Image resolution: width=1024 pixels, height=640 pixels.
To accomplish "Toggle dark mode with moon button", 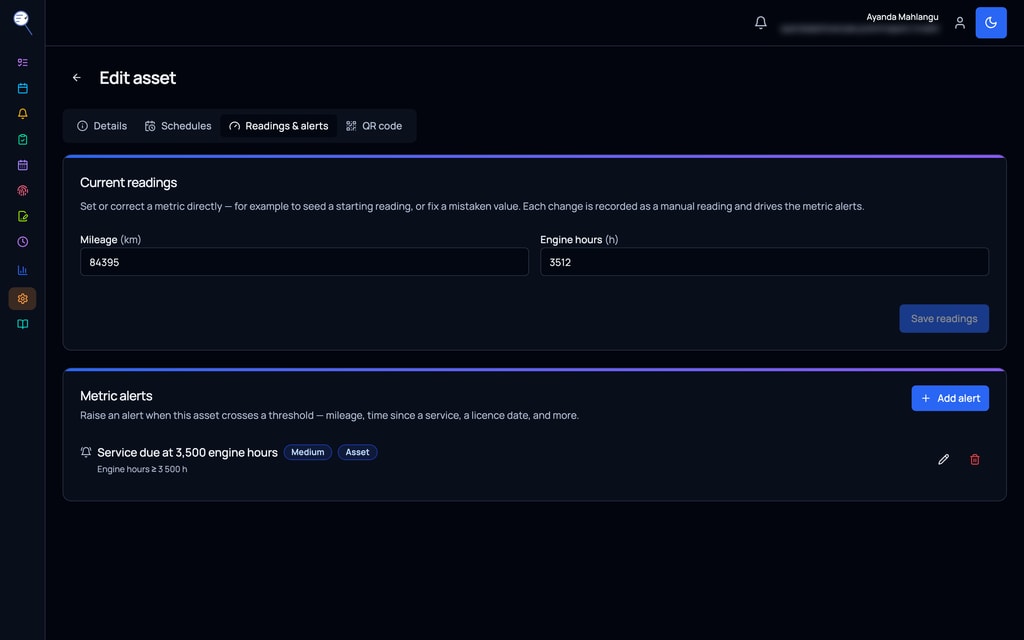I will coord(991,23).
